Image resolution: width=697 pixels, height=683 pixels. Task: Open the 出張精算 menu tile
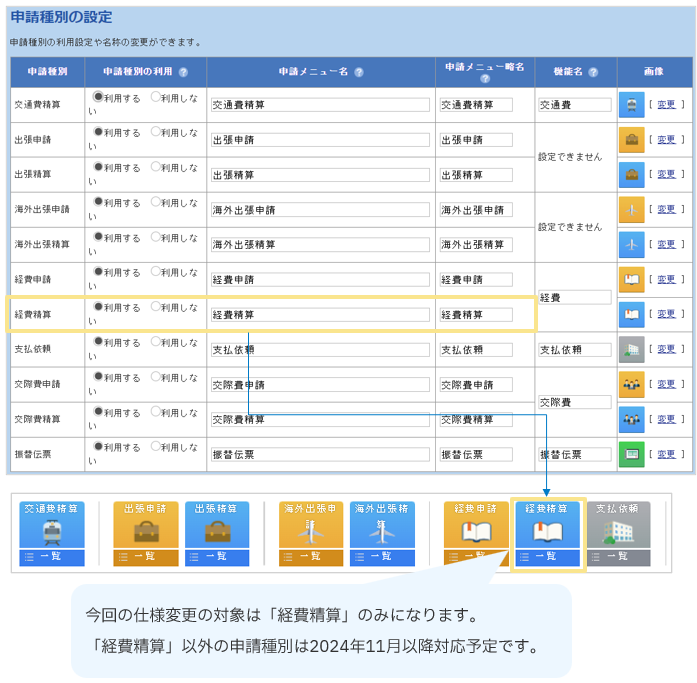click(x=217, y=526)
